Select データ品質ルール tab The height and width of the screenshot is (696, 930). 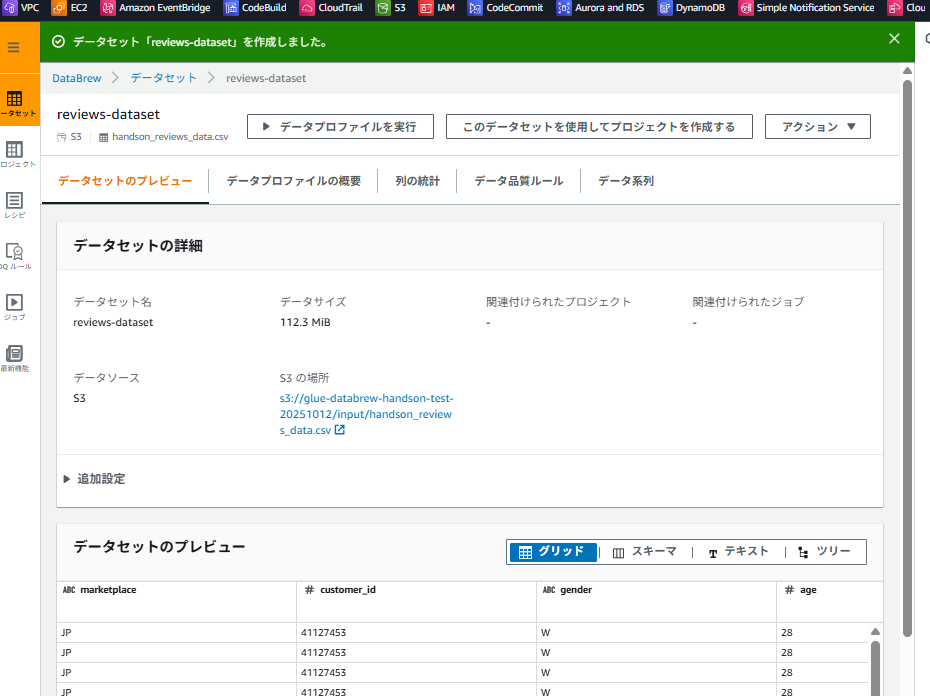point(518,181)
